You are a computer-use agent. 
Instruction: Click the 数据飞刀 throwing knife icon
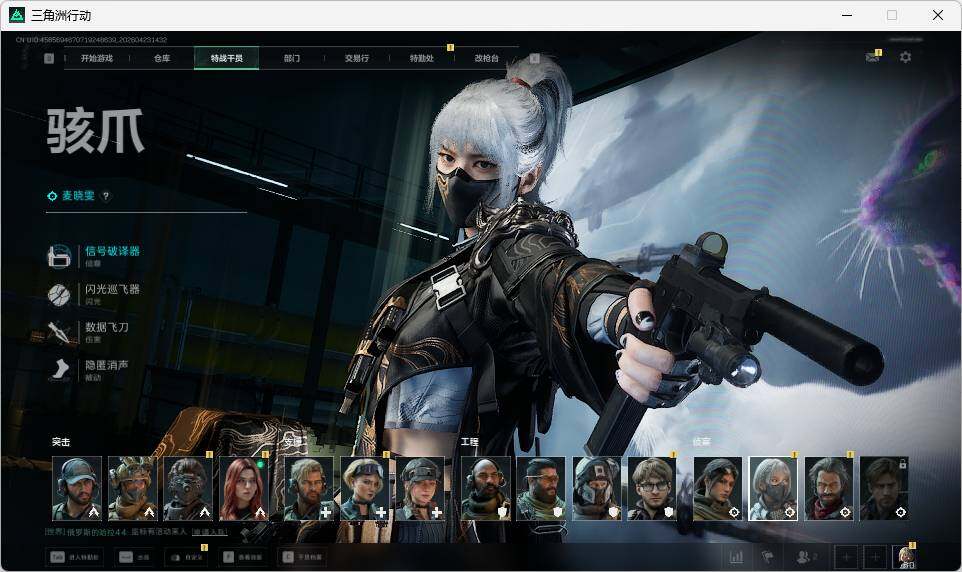60,332
